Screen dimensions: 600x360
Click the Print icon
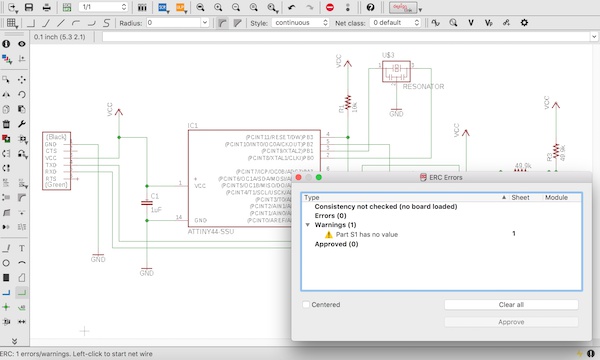[46, 7]
